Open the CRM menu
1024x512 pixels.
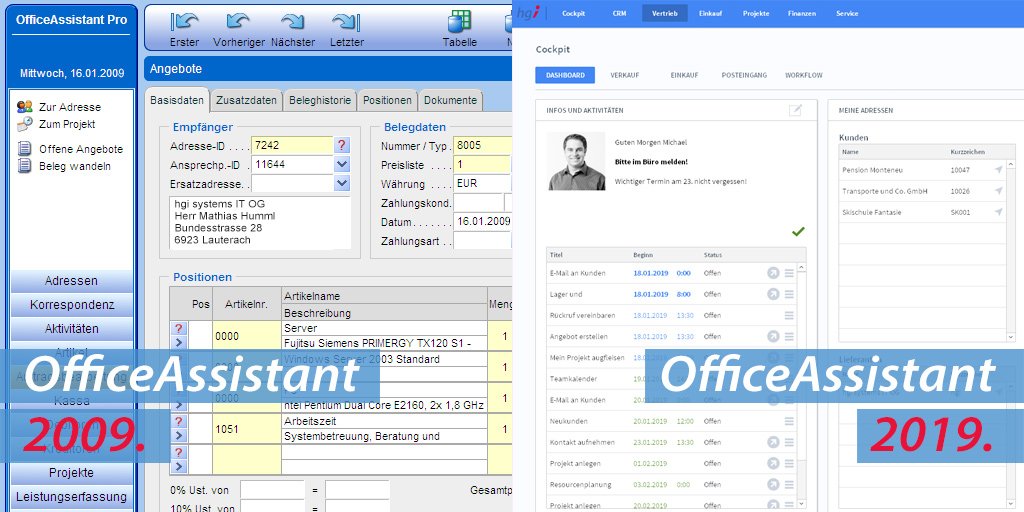619,14
